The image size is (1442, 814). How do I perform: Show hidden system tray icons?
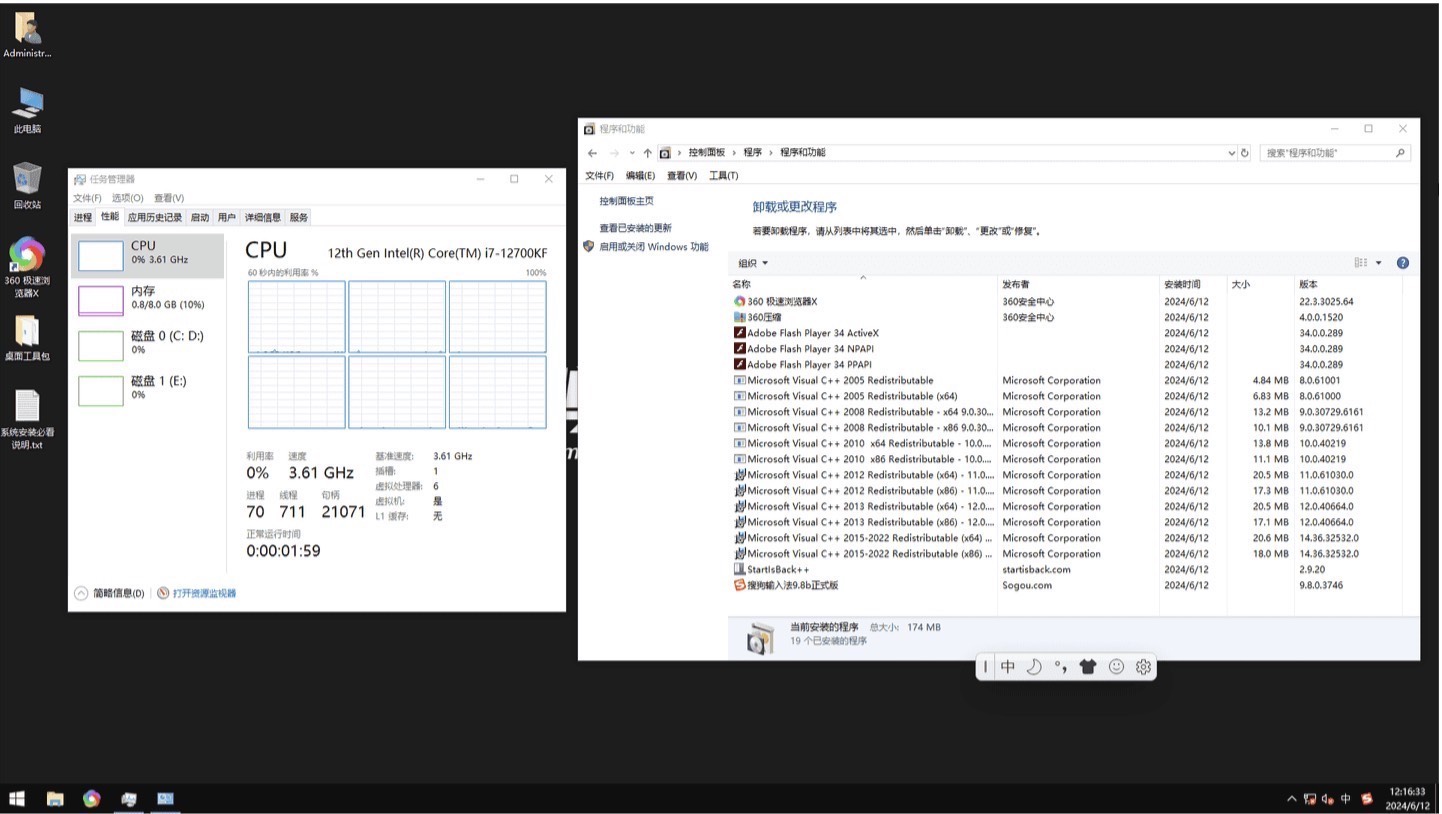pyautogui.click(x=1291, y=799)
